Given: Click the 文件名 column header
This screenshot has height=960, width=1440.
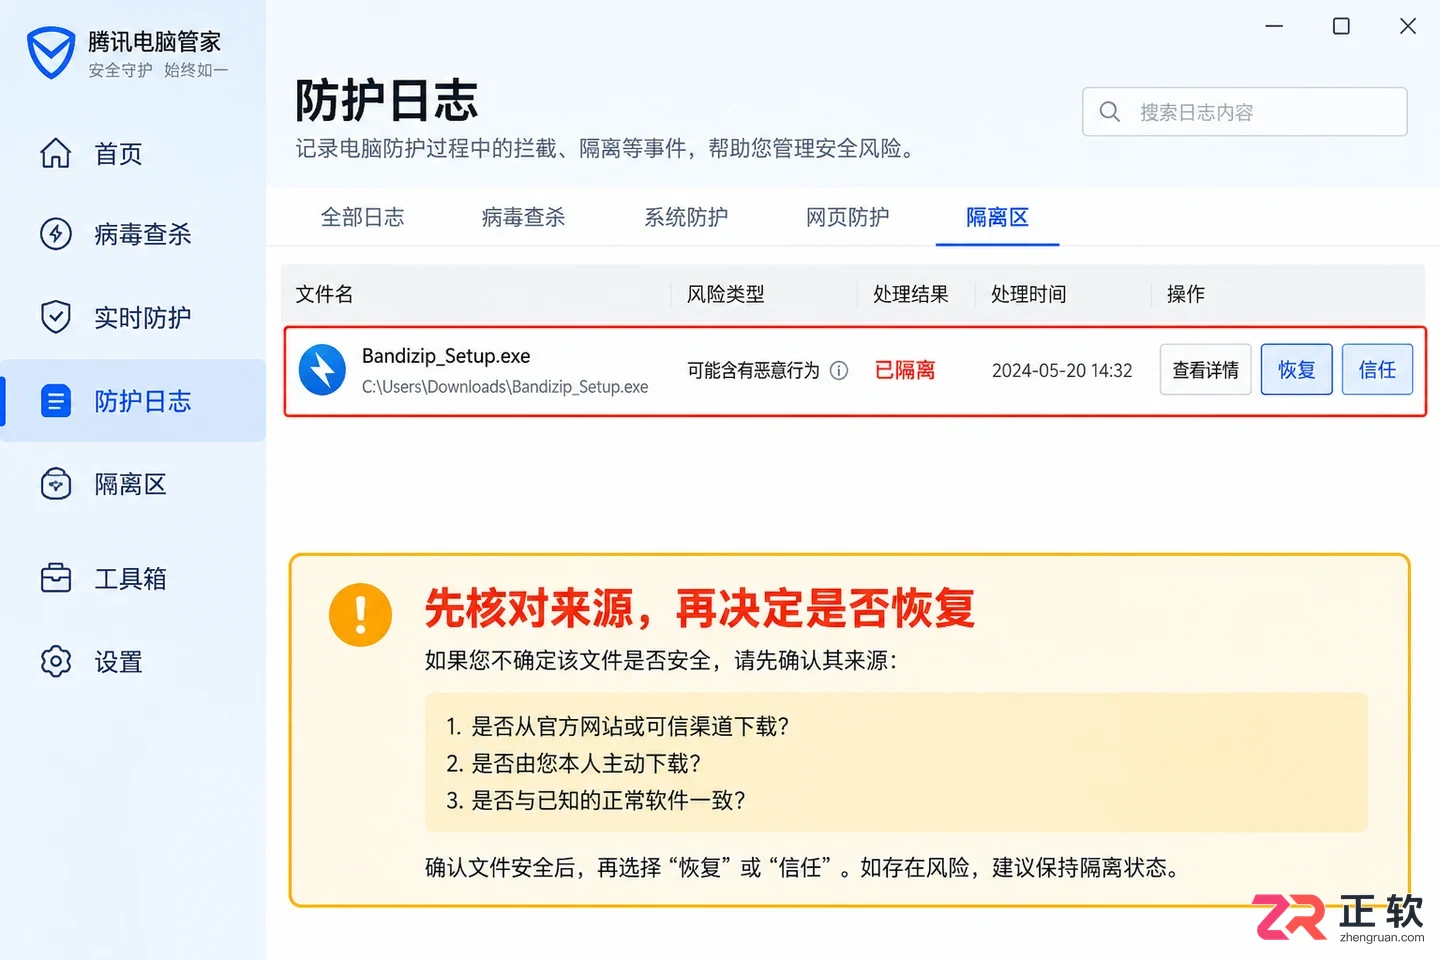Looking at the screenshot, I should 324,294.
